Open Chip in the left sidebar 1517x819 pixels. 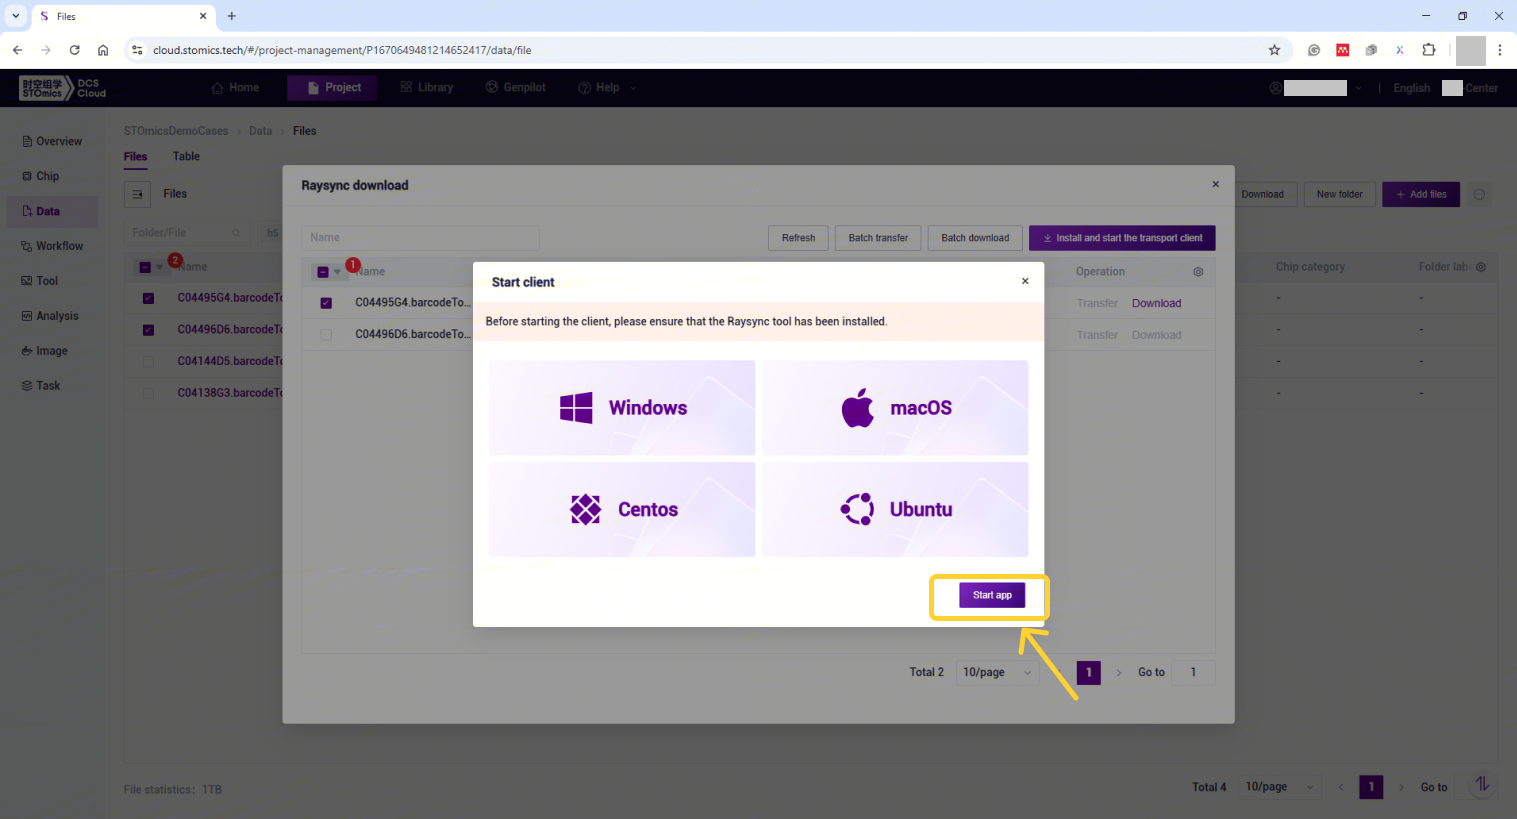click(x=52, y=176)
